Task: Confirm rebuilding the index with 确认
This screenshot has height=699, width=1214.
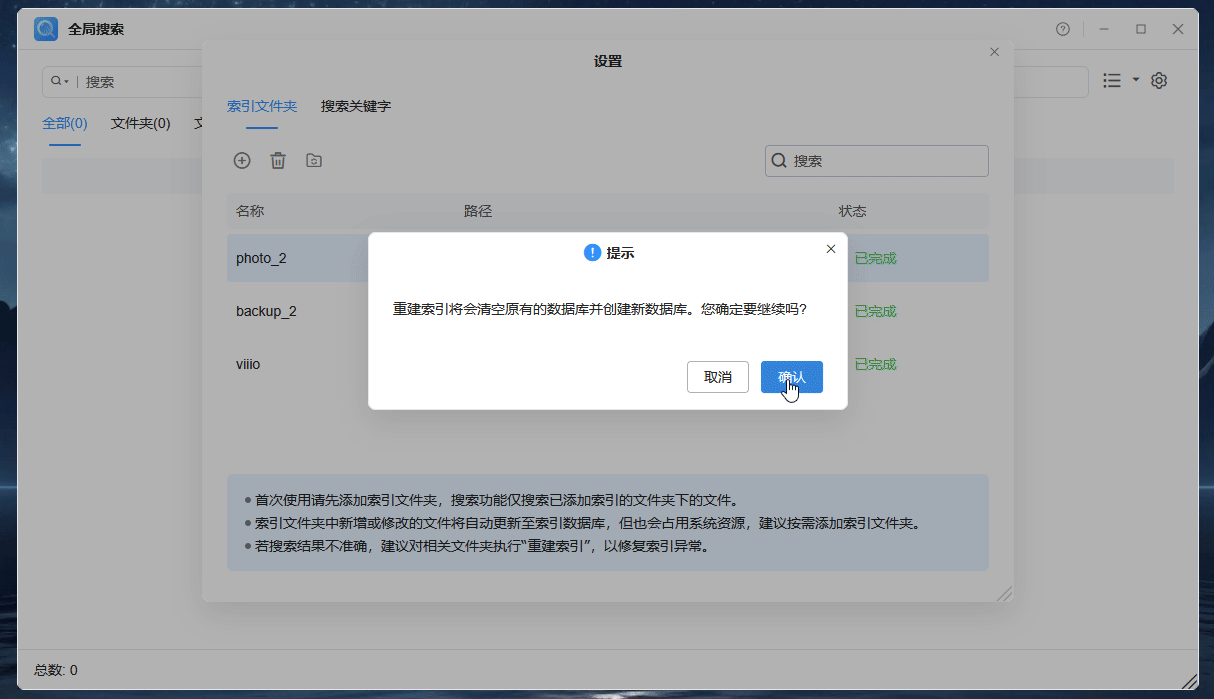Action: [791, 377]
